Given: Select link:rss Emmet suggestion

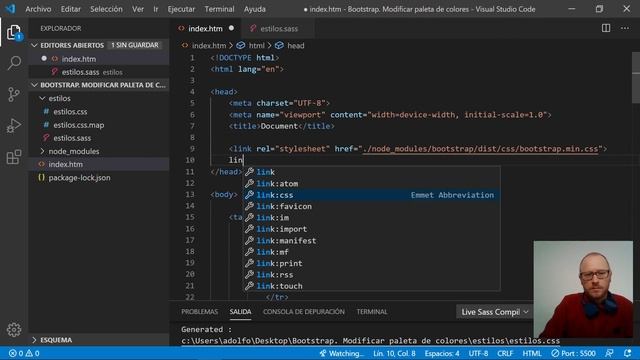Looking at the screenshot, I should click(371, 275).
